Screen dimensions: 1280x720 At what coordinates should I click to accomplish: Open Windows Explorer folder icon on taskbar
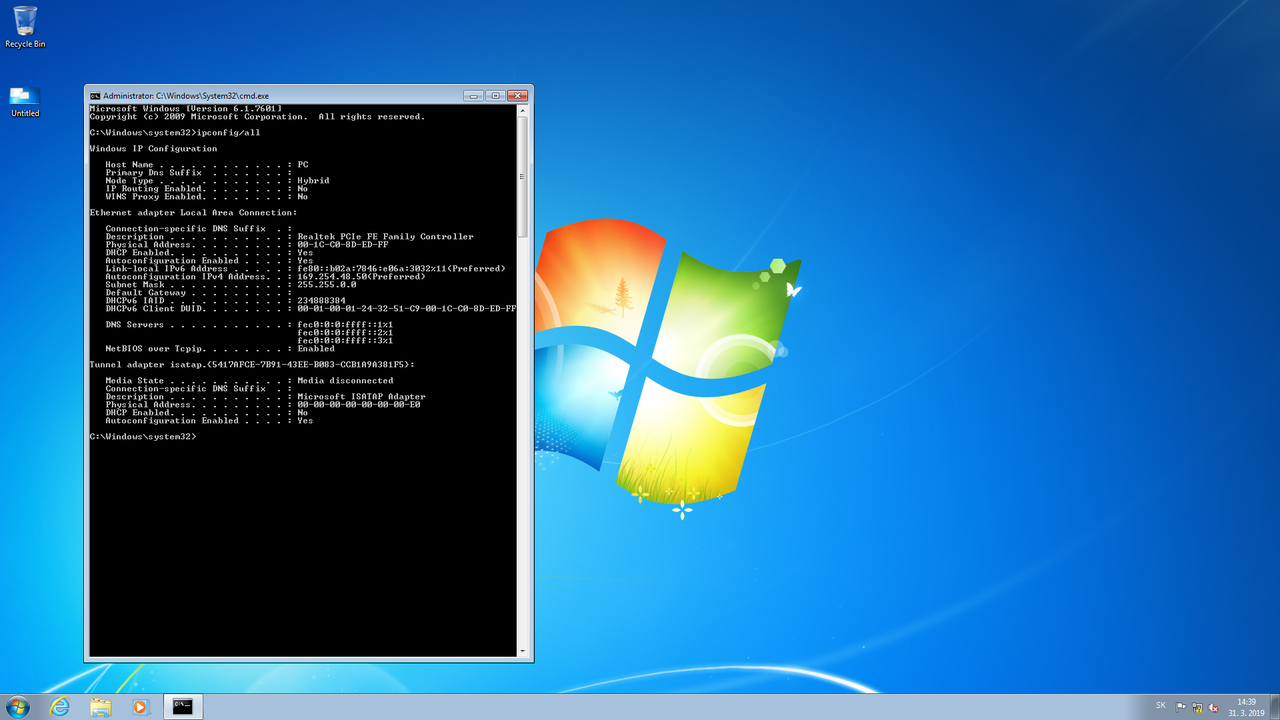[x=101, y=706]
